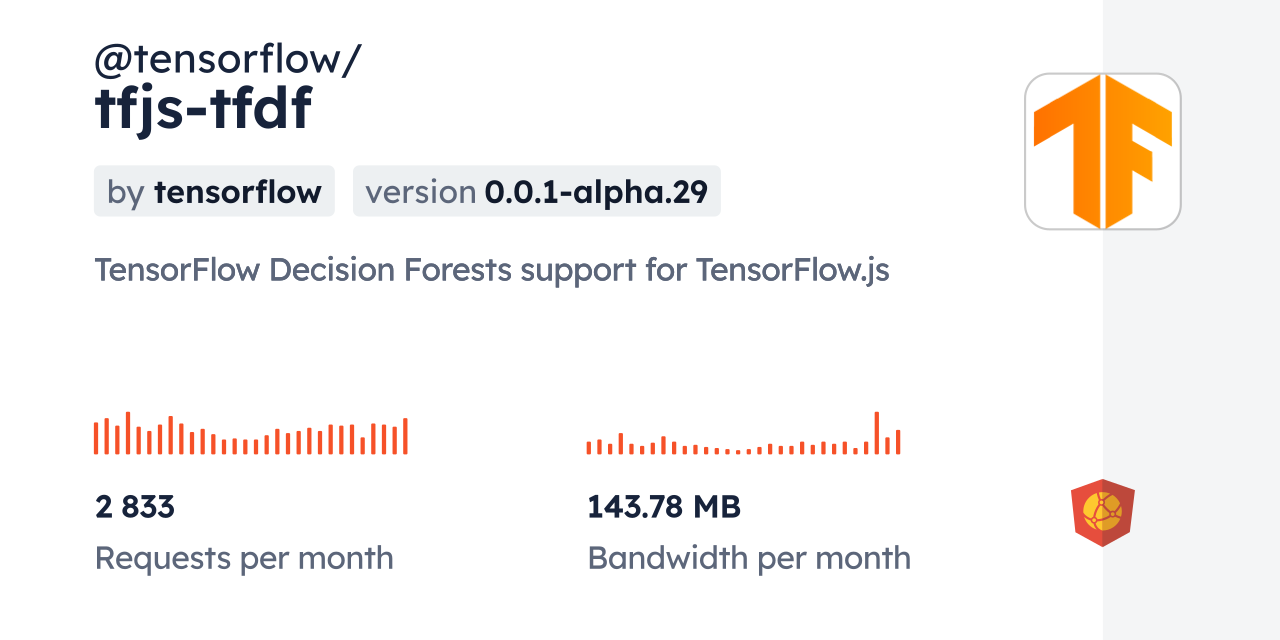Click the last bar of requests chart
This screenshot has width=1280, height=640.
click(405, 436)
